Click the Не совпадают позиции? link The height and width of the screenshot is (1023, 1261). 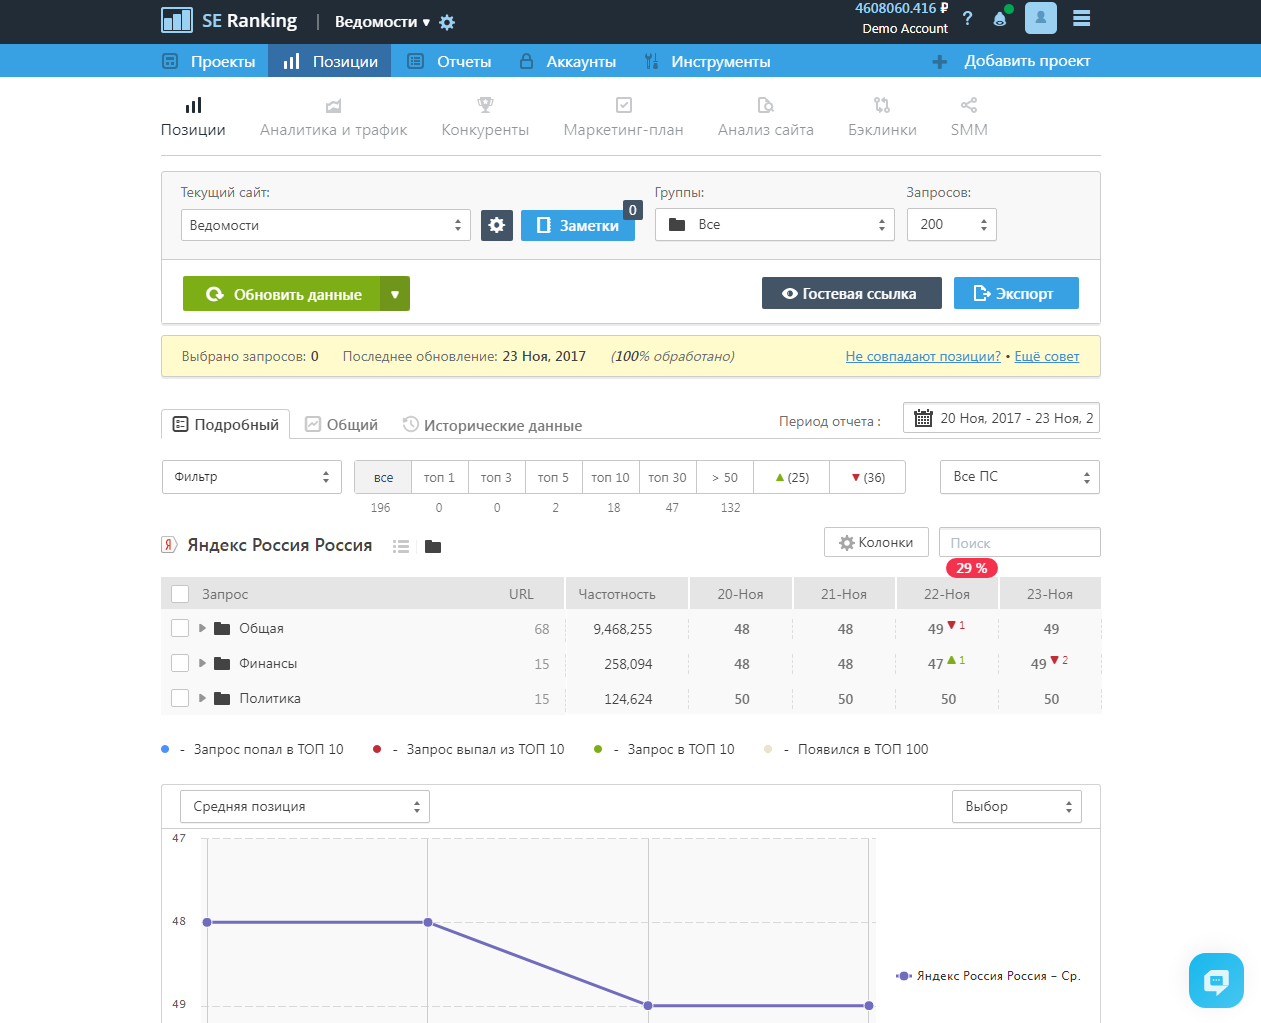click(922, 356)
